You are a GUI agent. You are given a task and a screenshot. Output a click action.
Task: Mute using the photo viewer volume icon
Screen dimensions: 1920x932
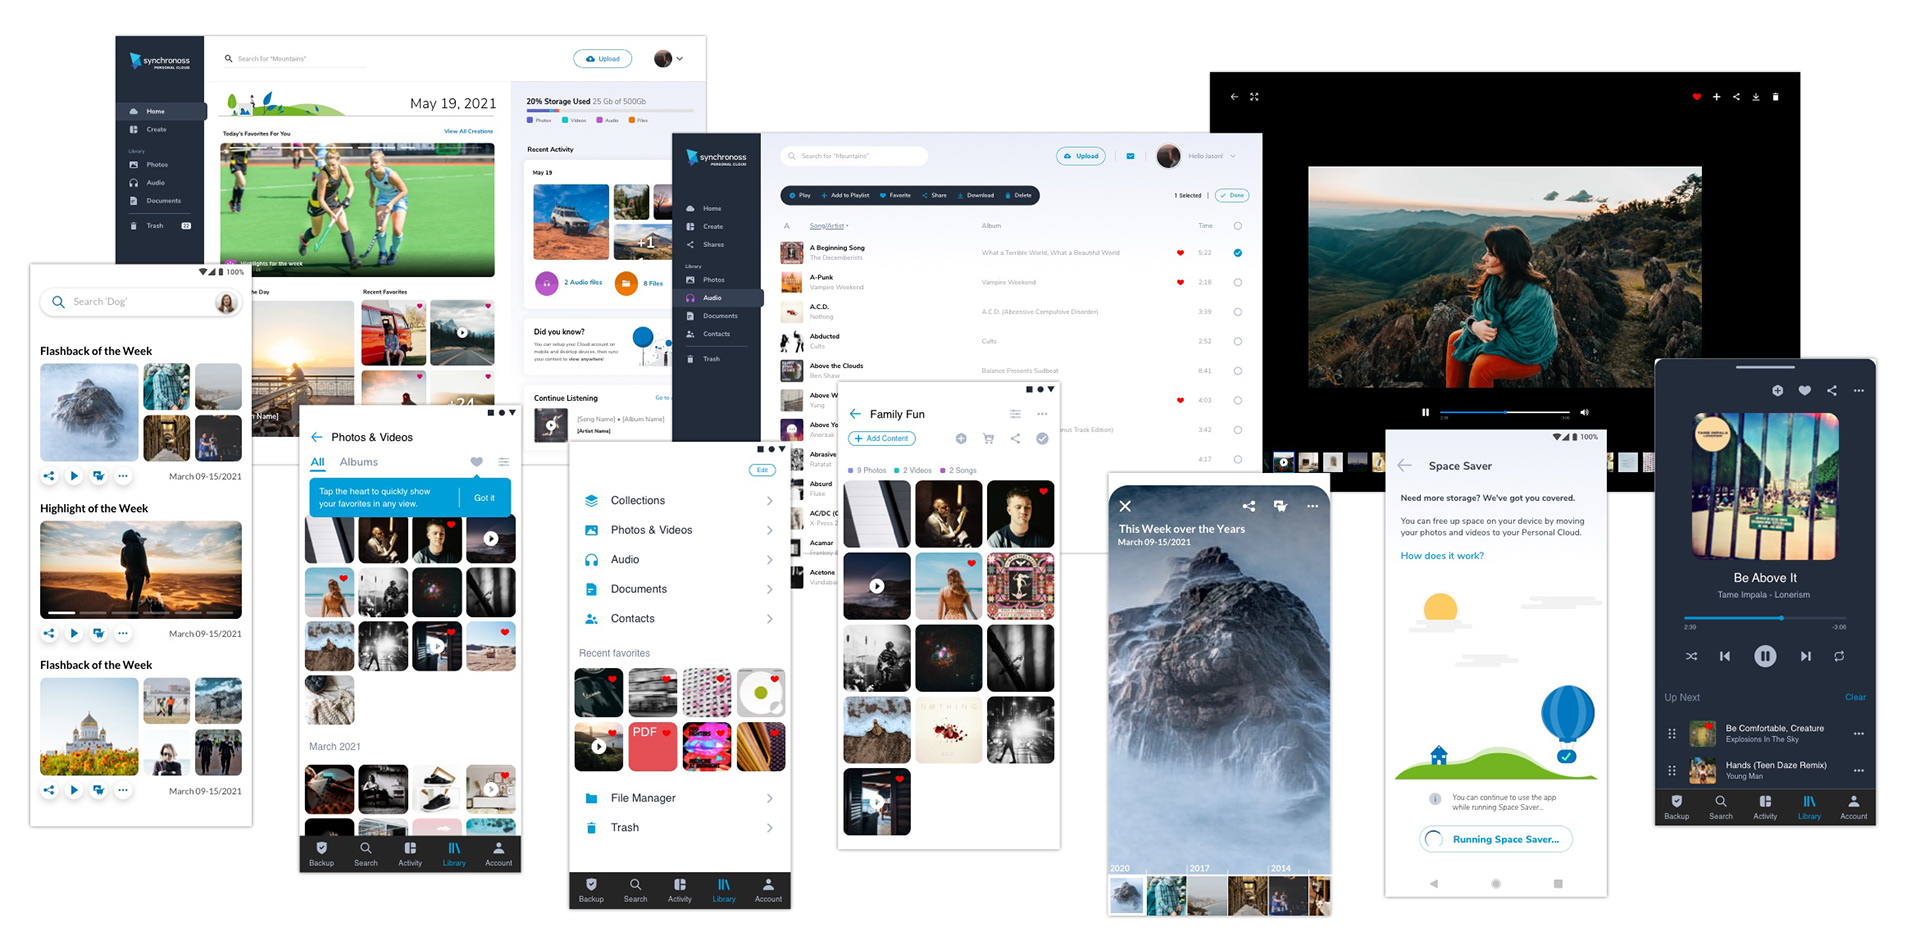click(1584, 412)
